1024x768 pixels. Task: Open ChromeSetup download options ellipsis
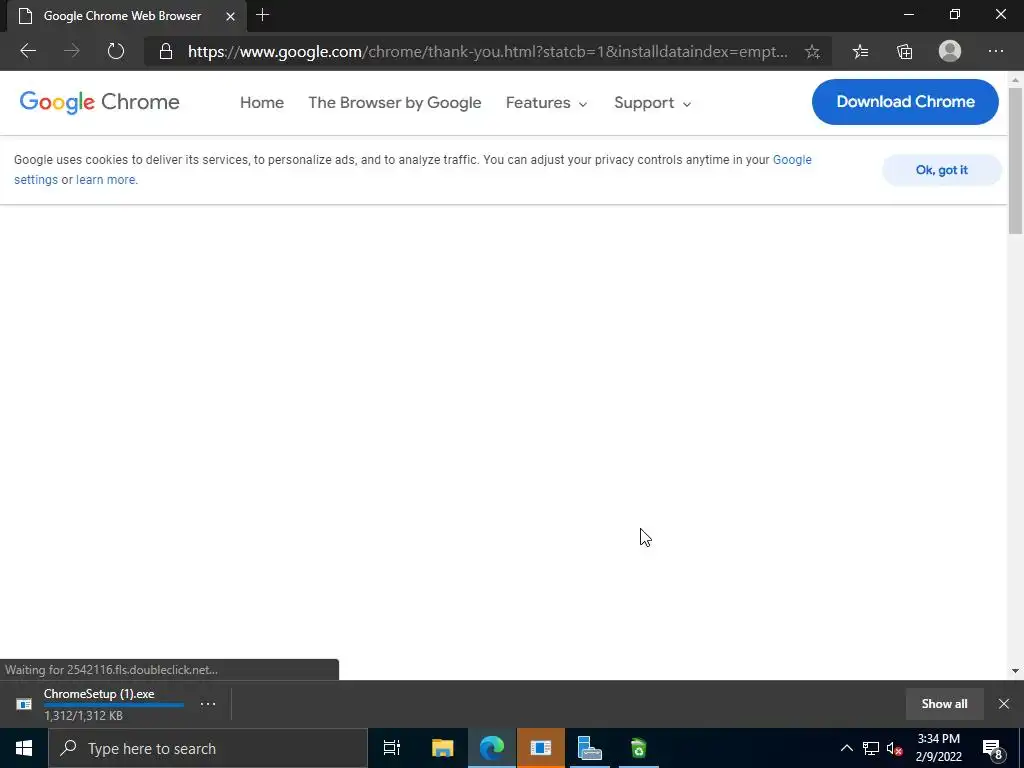coord(208,704)
